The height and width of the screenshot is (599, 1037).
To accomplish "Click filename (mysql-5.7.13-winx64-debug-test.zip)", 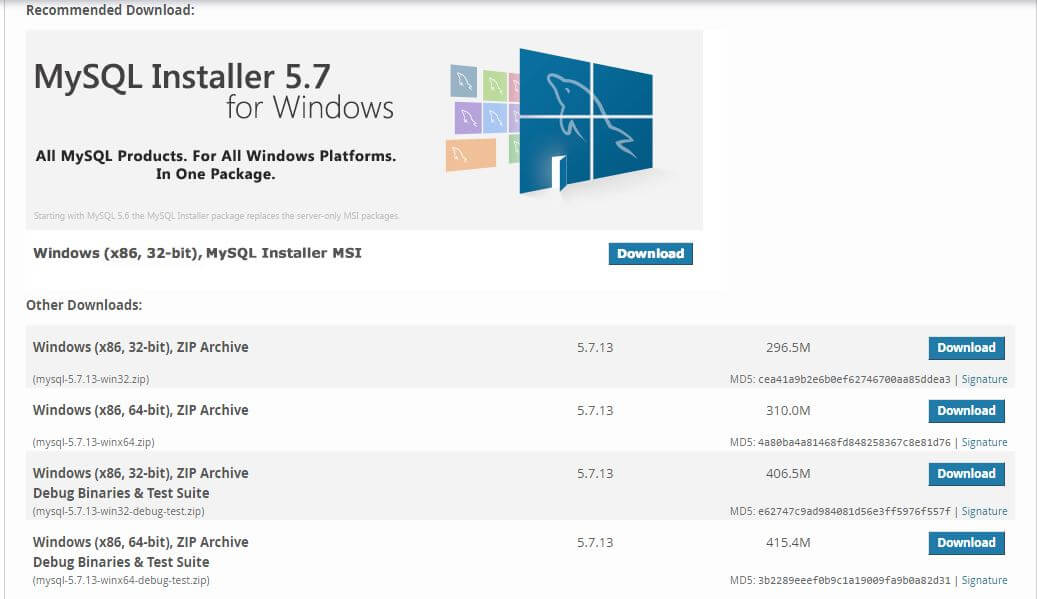I will [121, 580].
